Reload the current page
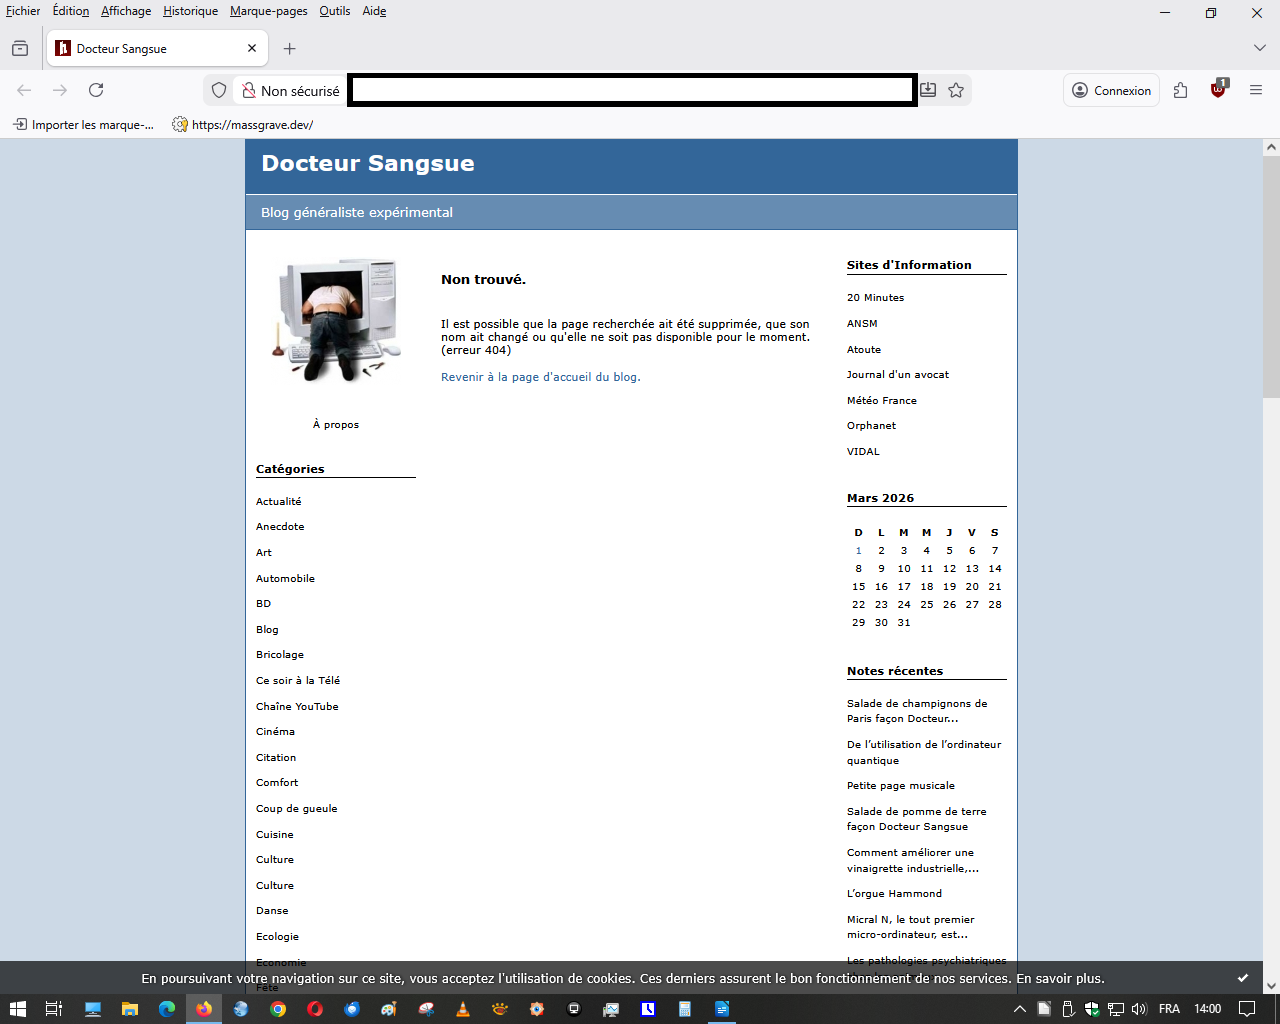The height and width of the screenshot is (1024, 1280). pyautogui.click(x=96, y=90)
